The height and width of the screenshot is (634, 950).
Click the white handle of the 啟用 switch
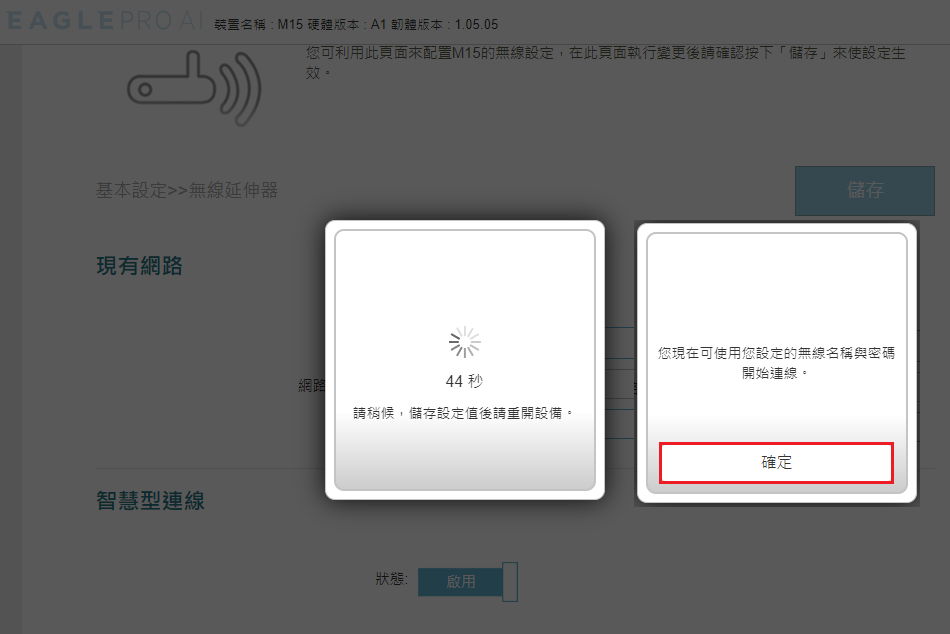coord(510,581)
